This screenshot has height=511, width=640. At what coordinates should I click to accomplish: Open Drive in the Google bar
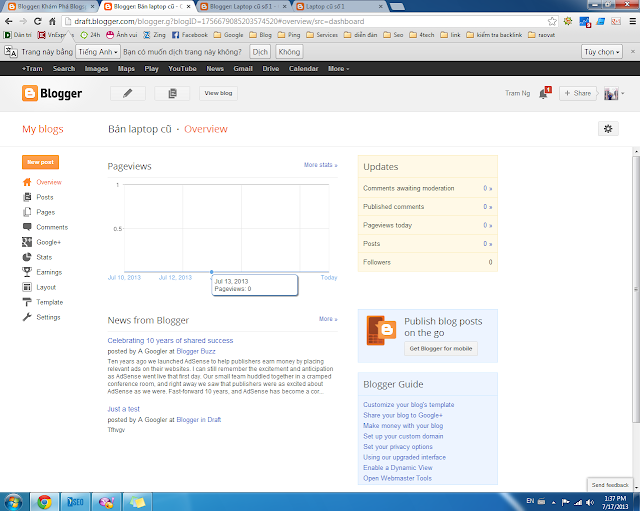271,69
